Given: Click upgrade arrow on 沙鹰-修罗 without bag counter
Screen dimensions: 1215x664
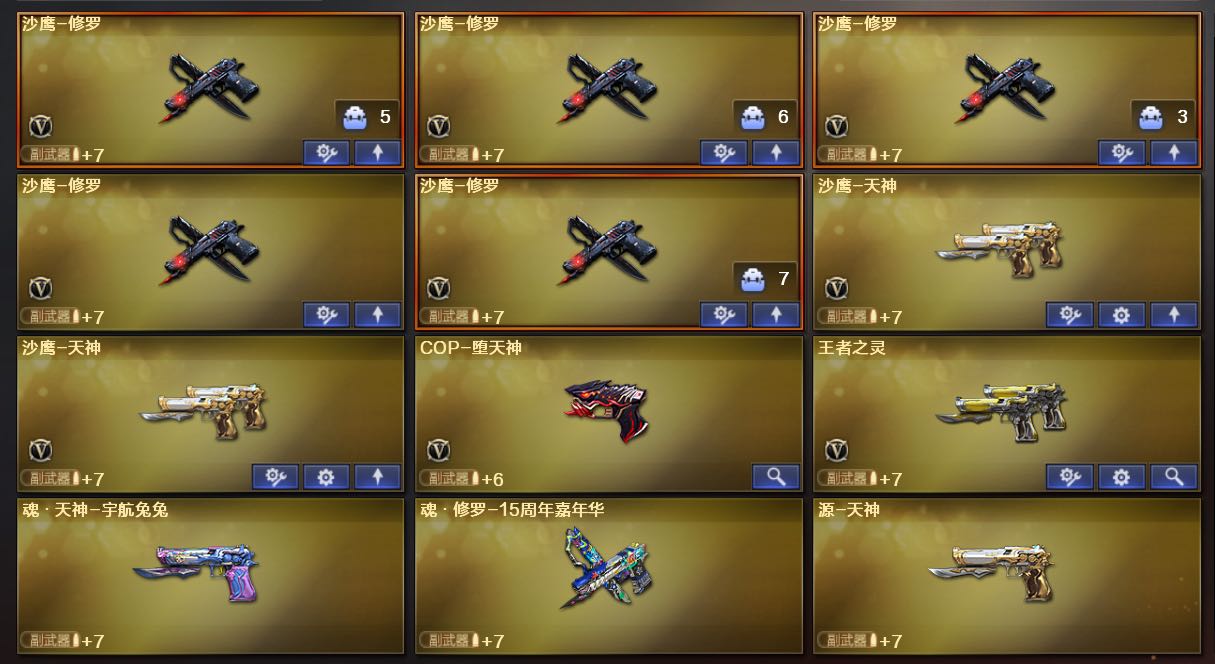Looking at the screenshot, I should pyautogui.click(x=377, y=315).
